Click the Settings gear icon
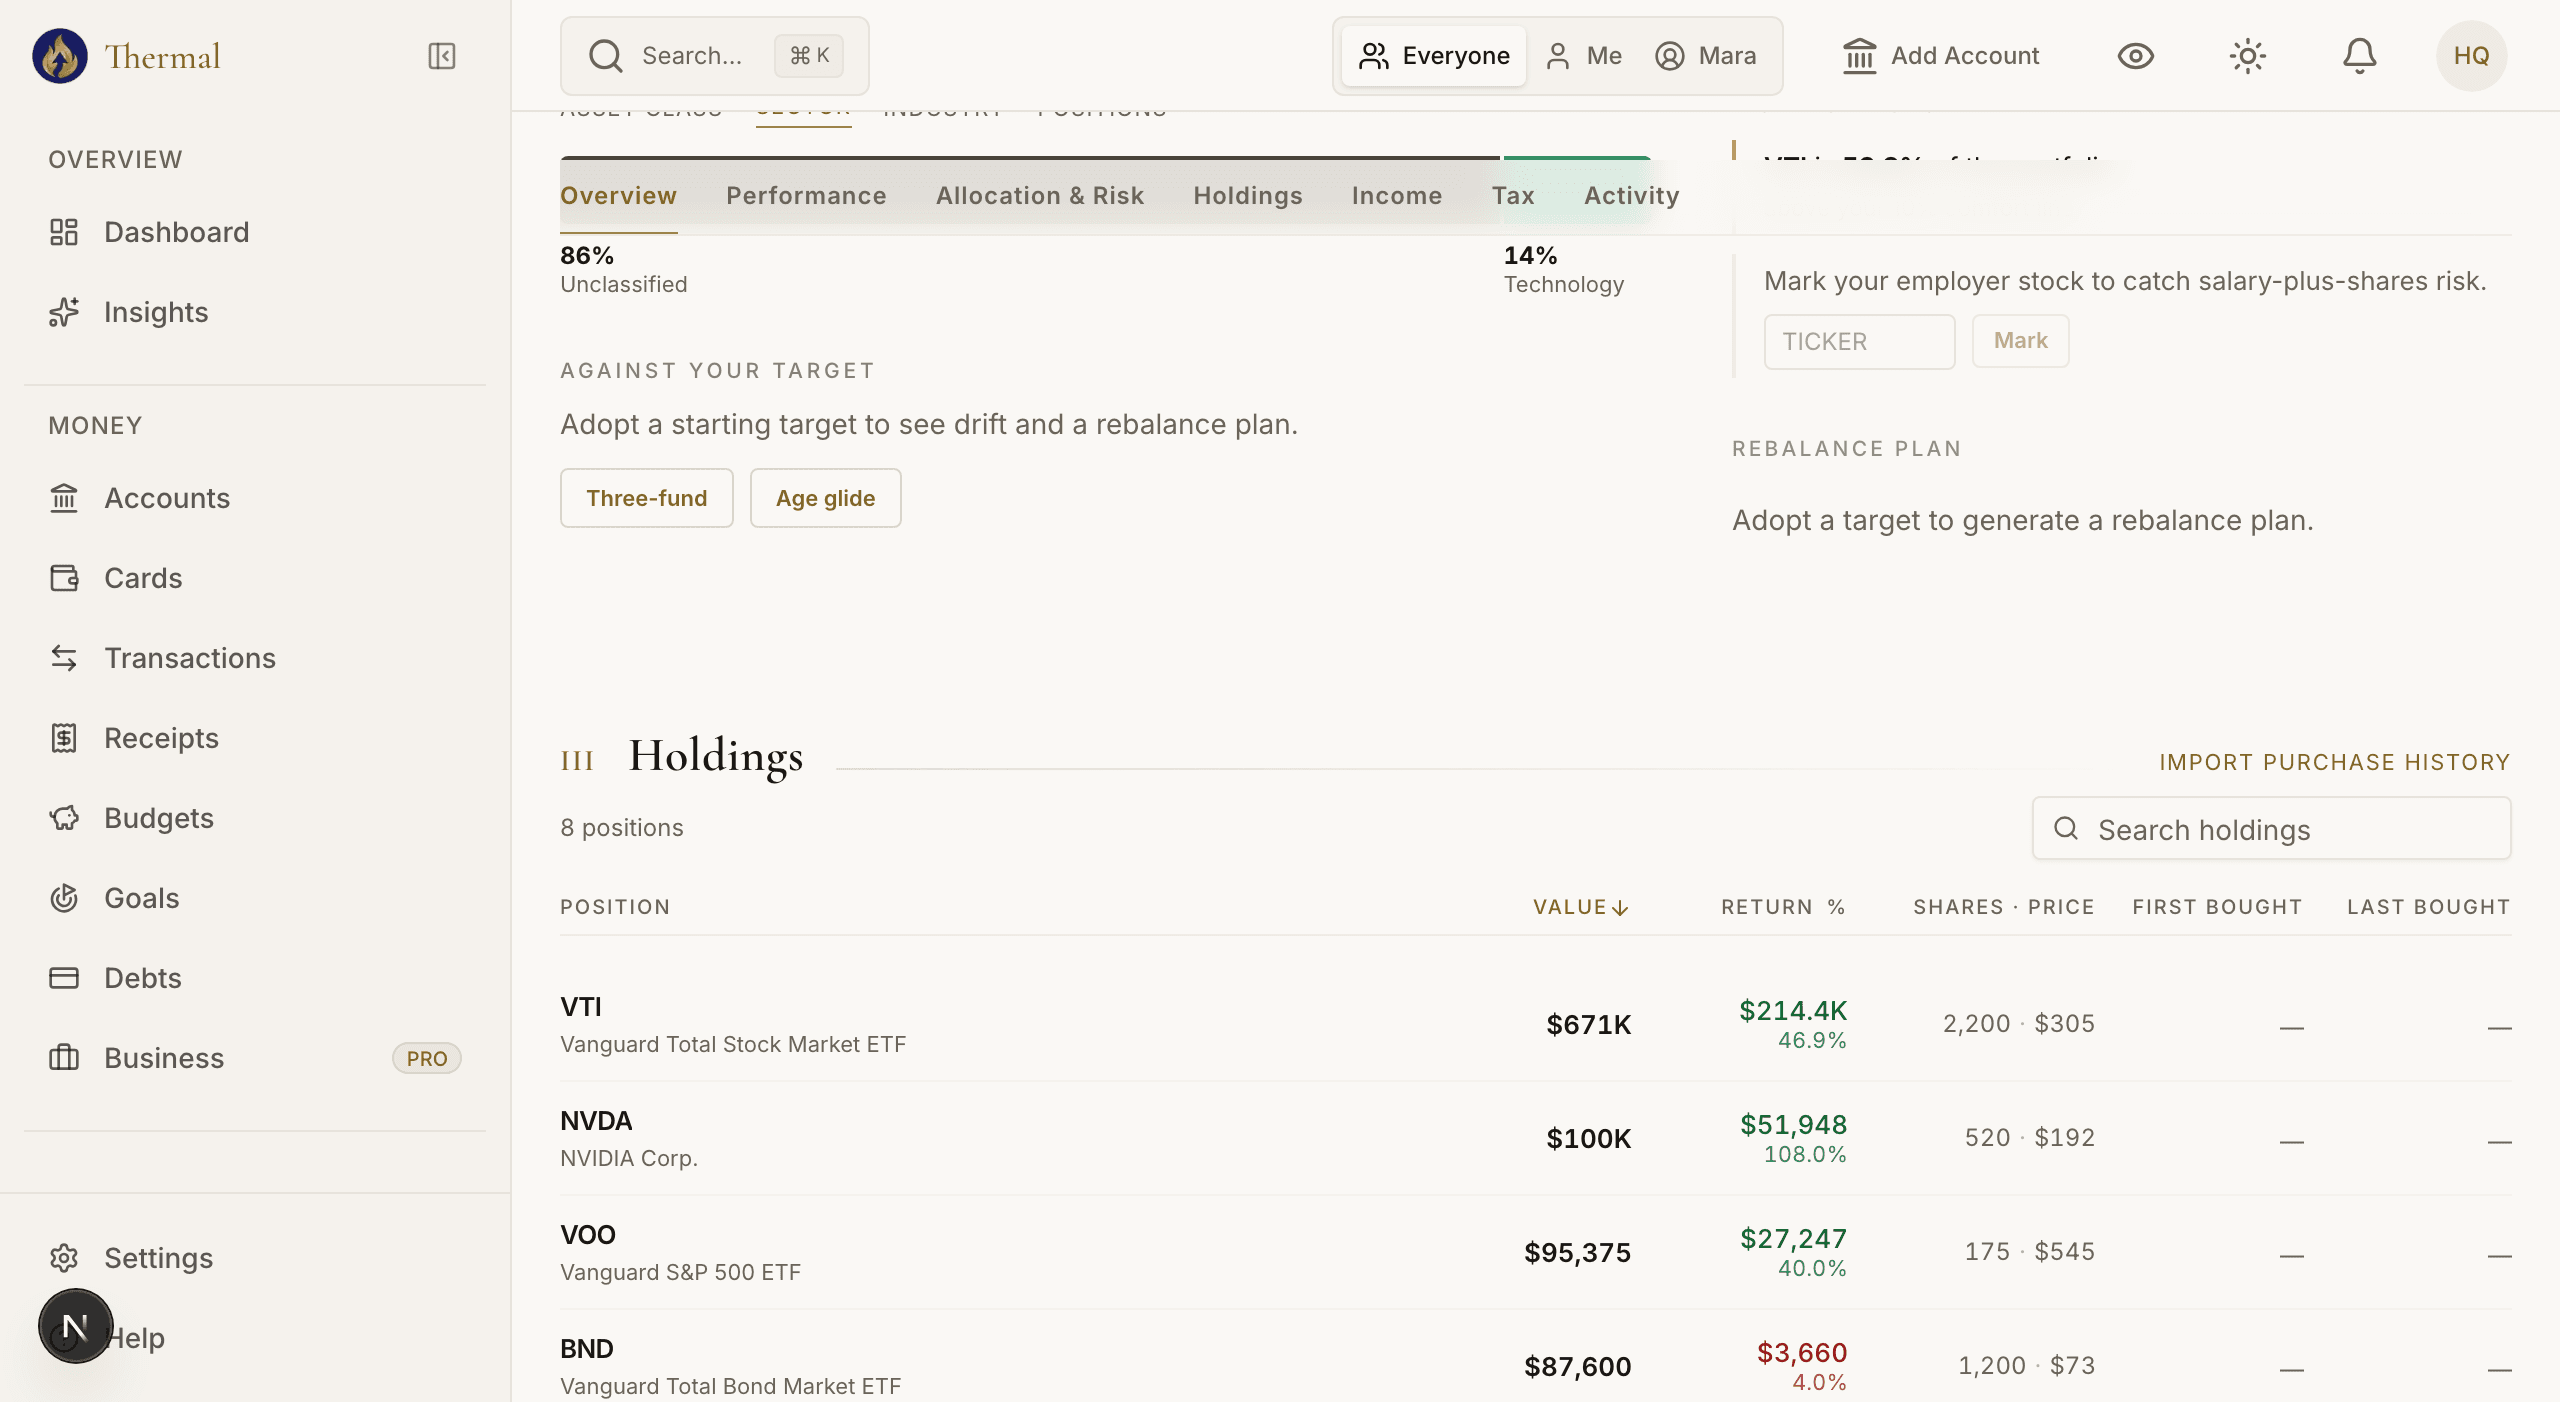Image resolution: width=2560 pixels, height=1402 pixels. (64, 1258)
